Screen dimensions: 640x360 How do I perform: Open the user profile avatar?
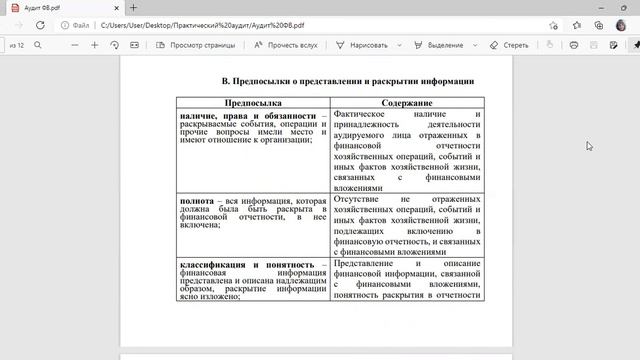tap(621, 25)
